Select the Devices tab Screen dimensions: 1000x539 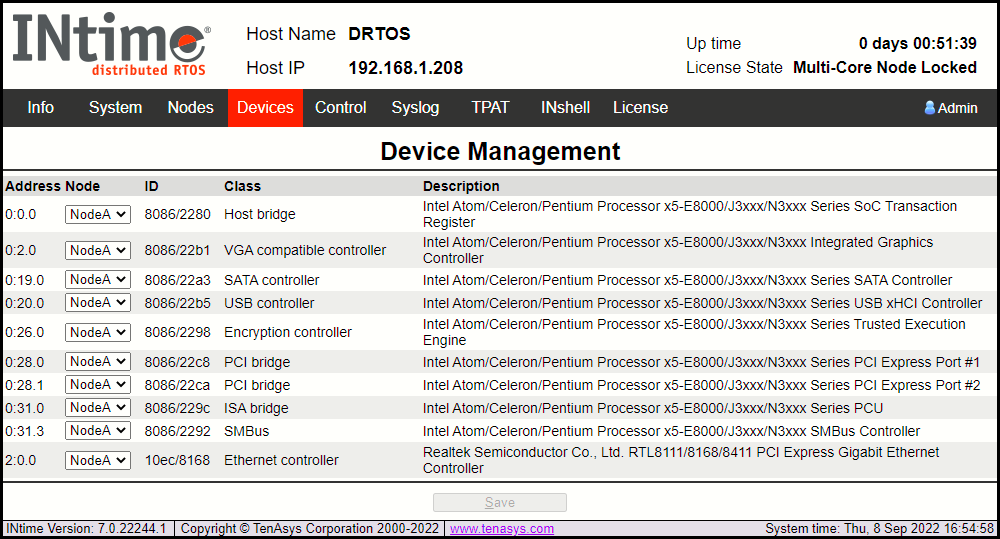click(x=265, y=108)
